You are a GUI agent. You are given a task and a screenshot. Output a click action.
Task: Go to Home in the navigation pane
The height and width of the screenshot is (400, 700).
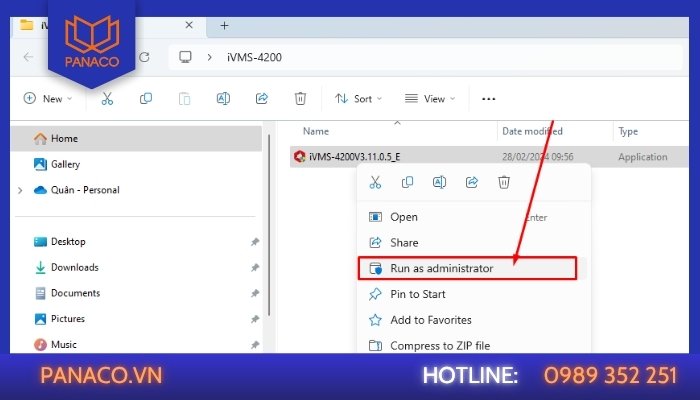pyautogui.click(x=136, y=139)
